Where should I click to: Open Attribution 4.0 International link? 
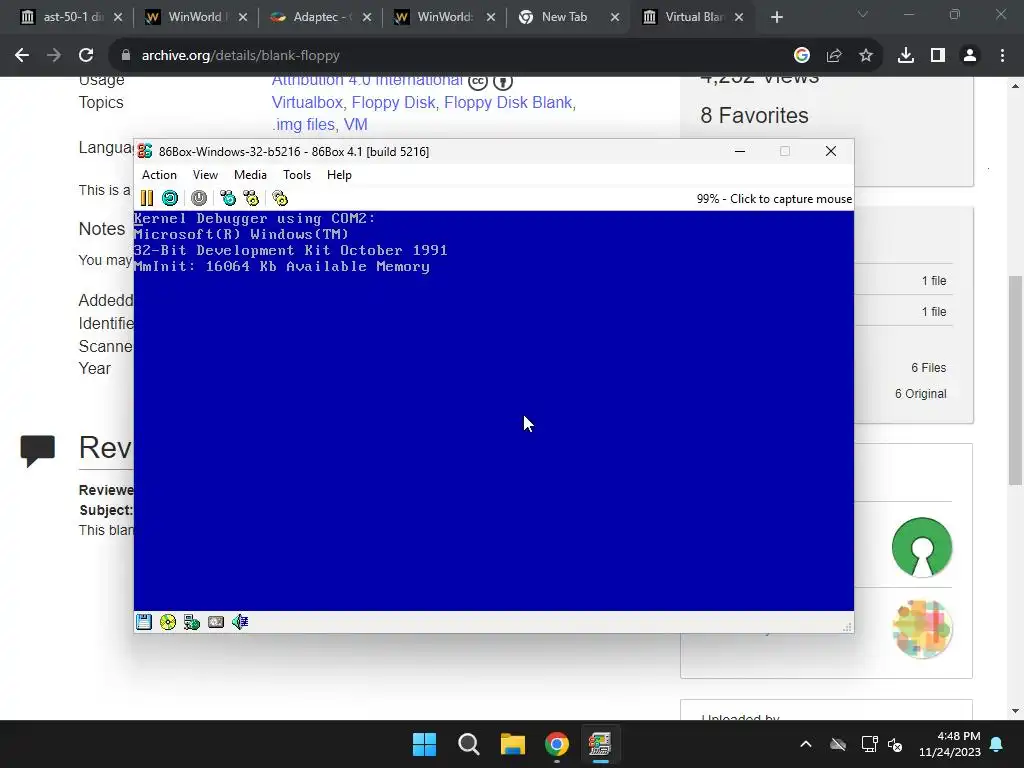click(x=367, y=80)
